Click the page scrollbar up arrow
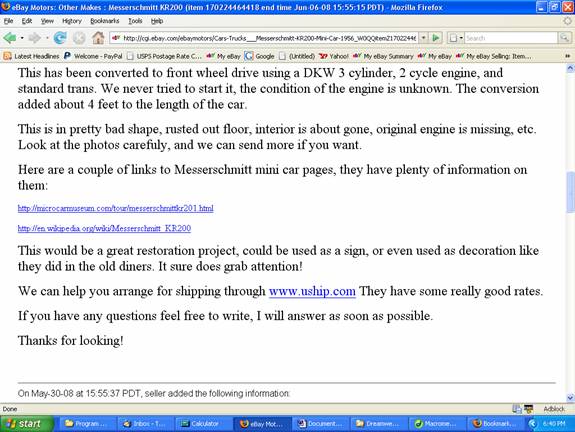575x432 pixels. click(570, 68)
